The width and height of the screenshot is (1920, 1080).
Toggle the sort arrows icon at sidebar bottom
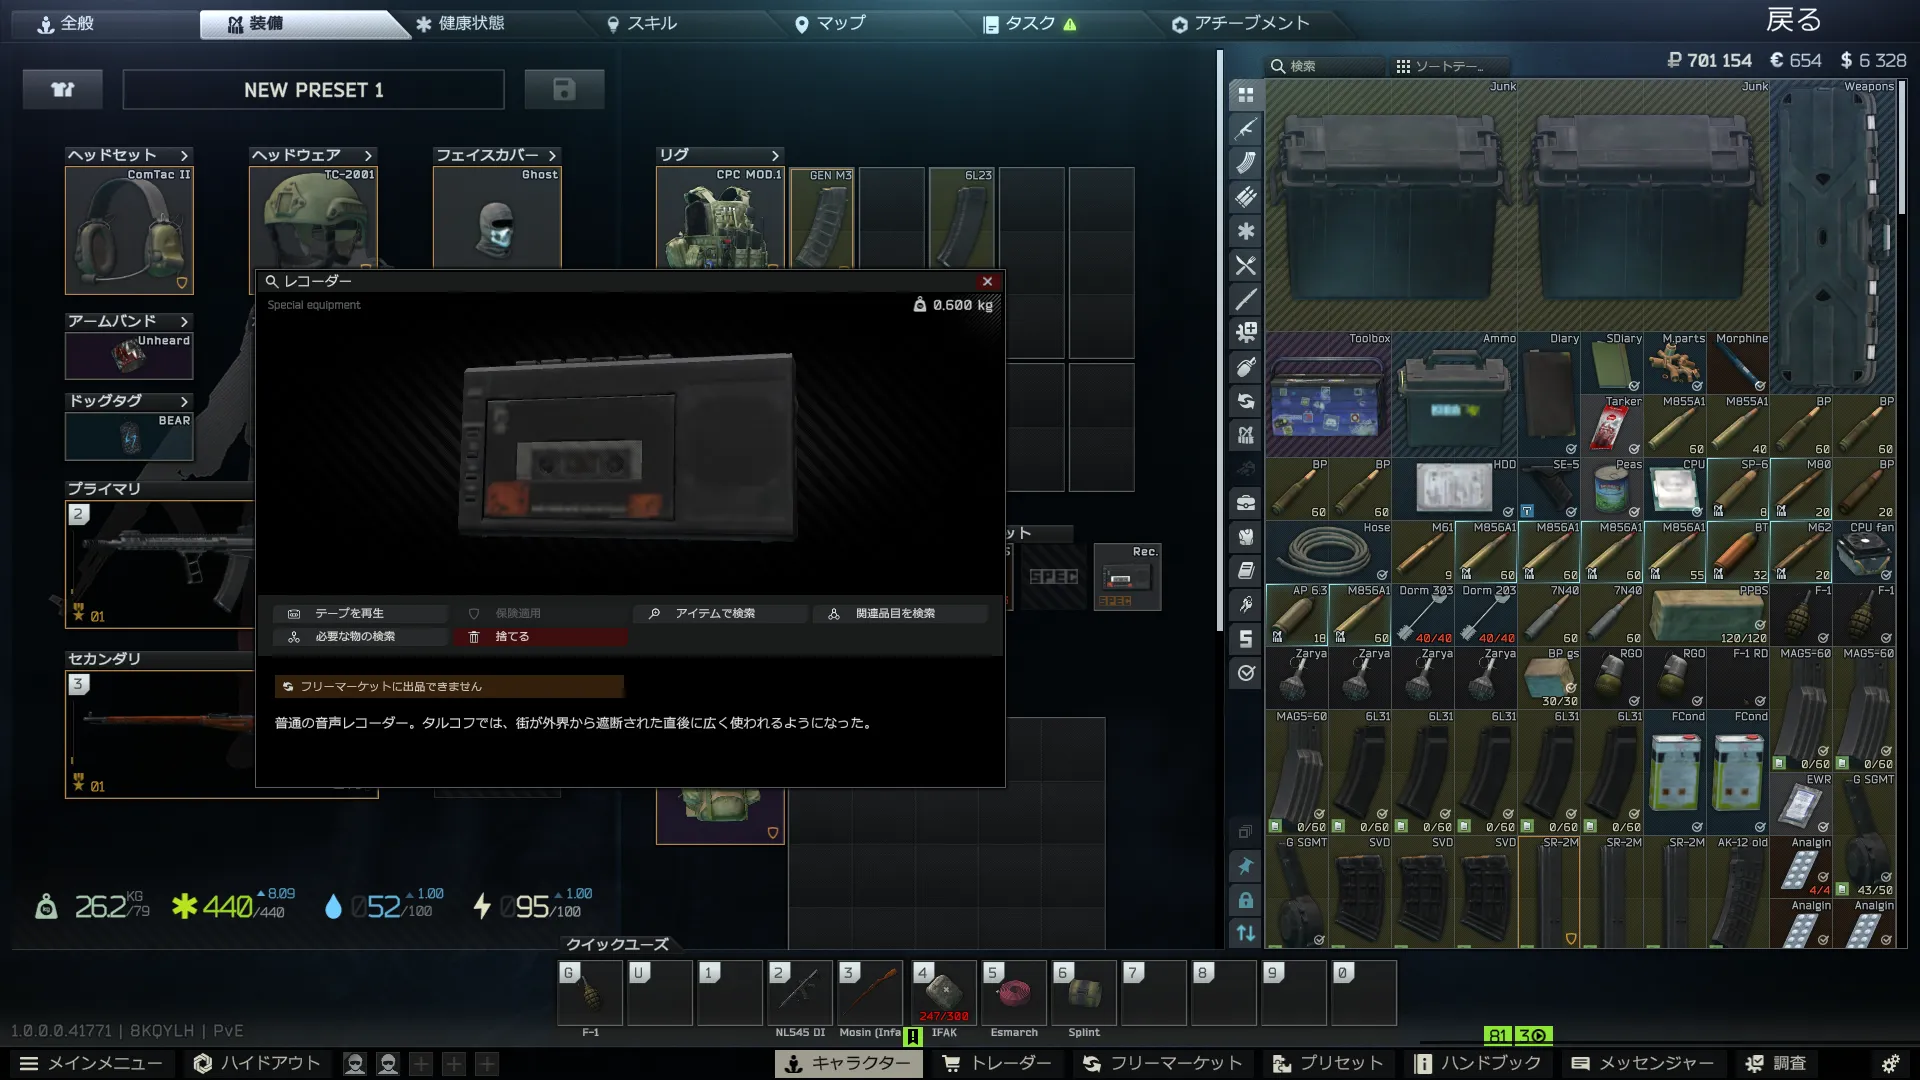click(x=1245, y=933)
